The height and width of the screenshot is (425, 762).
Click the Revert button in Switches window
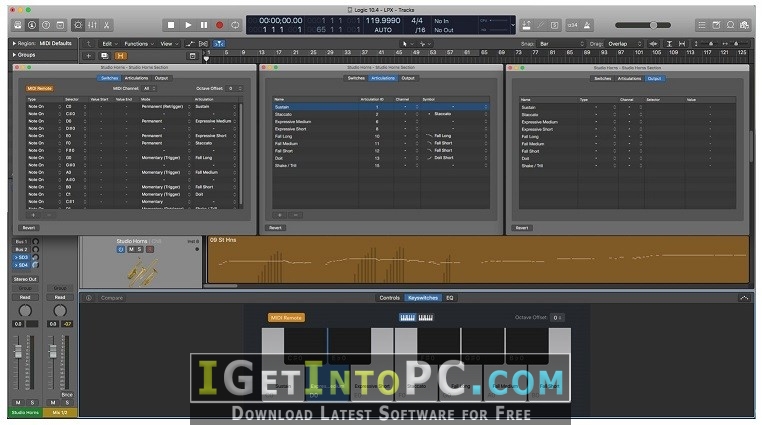click(x=29, y=228)
